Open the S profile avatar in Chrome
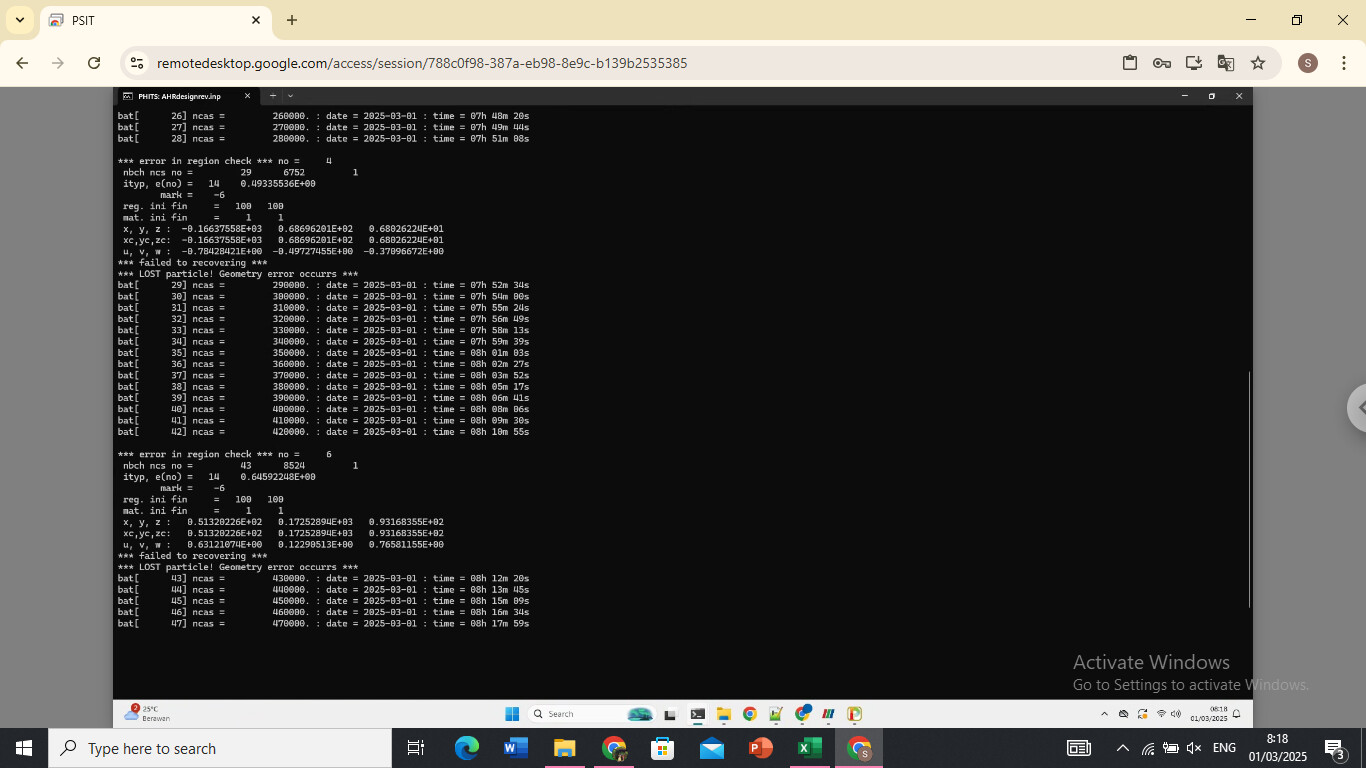This screenshot has height=768, width=1366. (x=1307, y=62)
